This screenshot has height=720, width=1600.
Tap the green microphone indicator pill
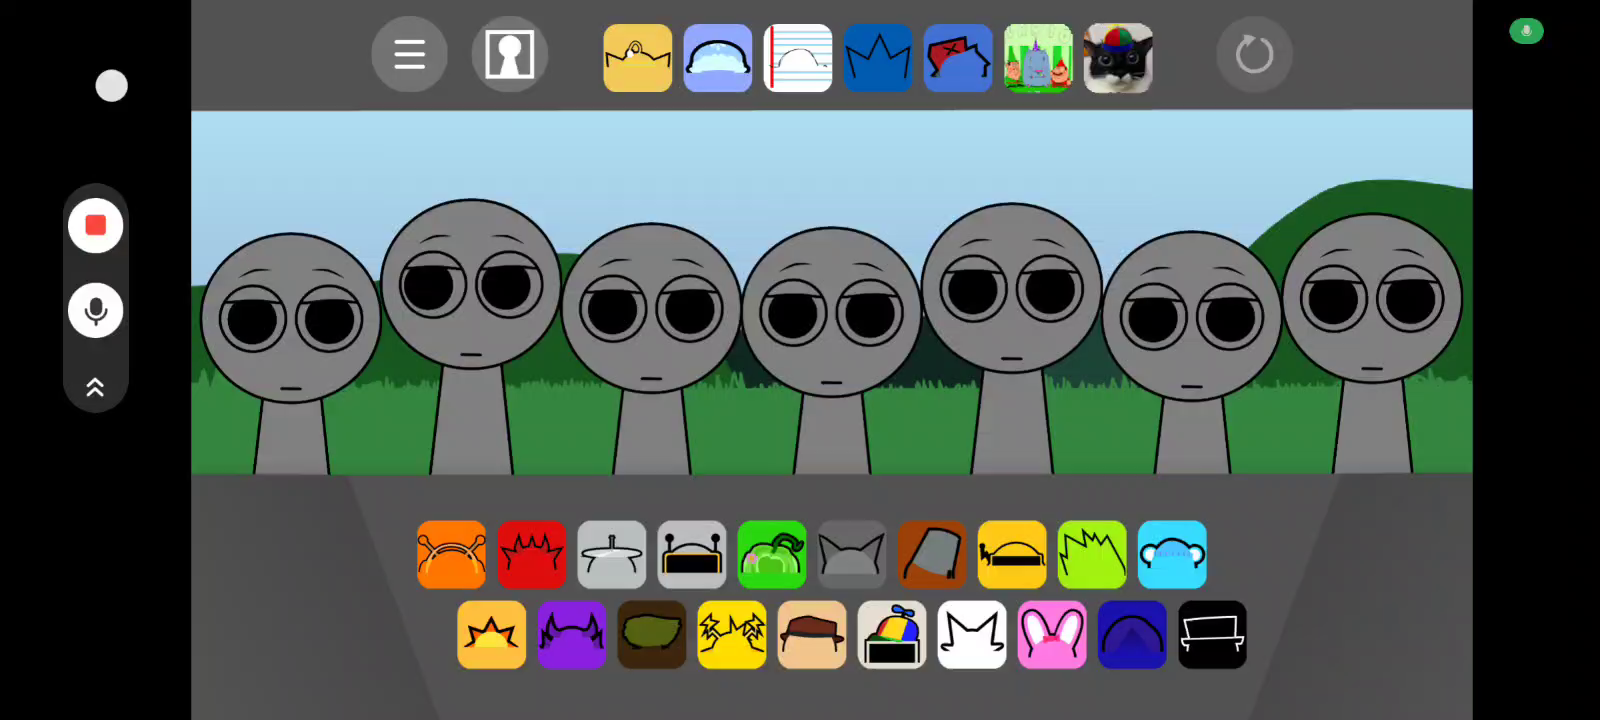[1526, 31]
